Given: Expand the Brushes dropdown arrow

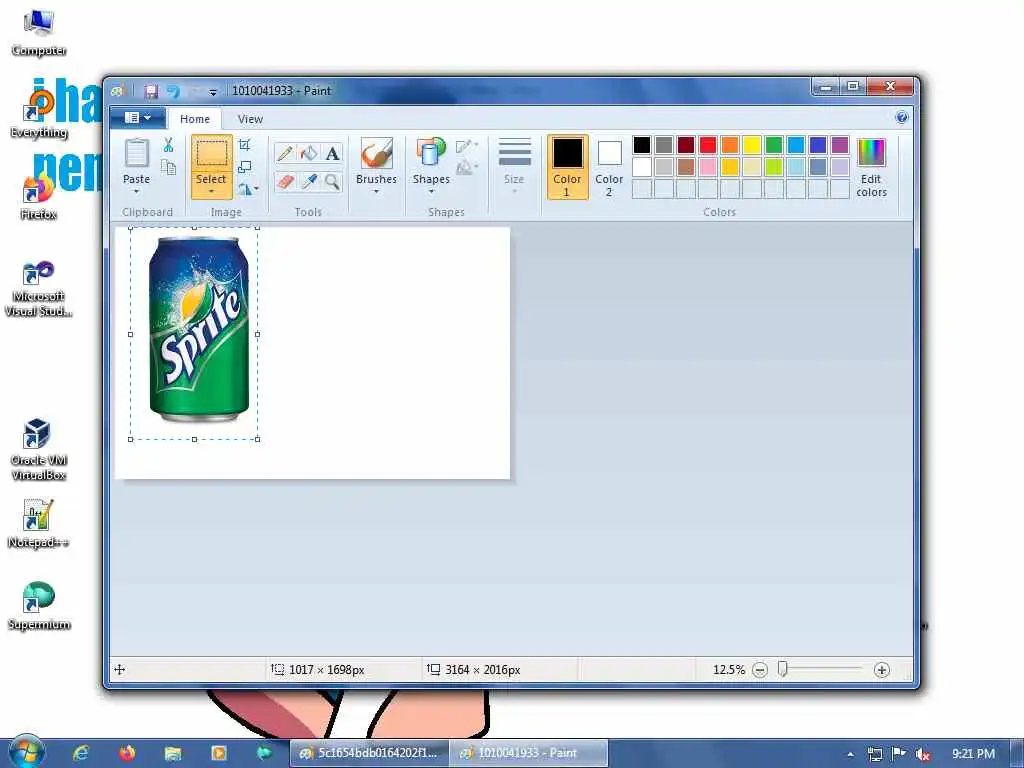Looking at the screenshot, I should click(376, 192).
